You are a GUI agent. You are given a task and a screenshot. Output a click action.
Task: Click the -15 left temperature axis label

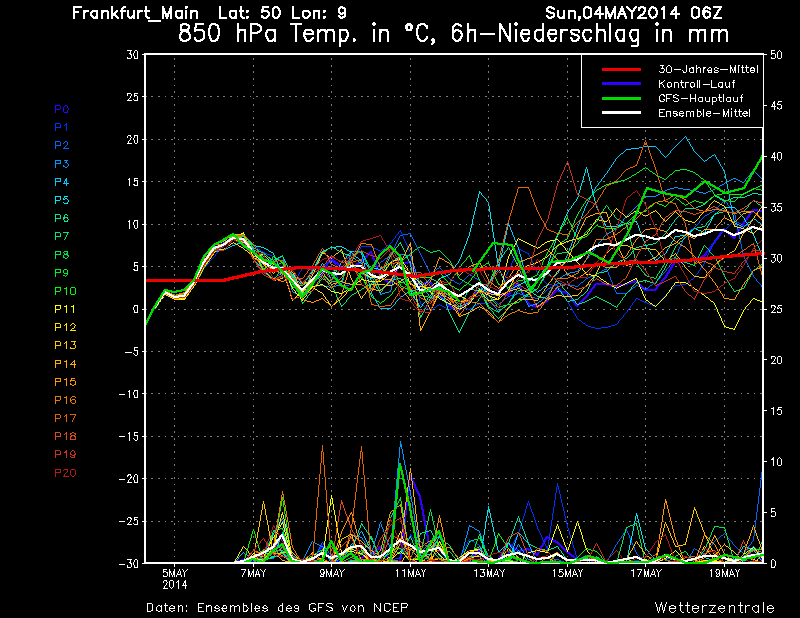[129, 436]
